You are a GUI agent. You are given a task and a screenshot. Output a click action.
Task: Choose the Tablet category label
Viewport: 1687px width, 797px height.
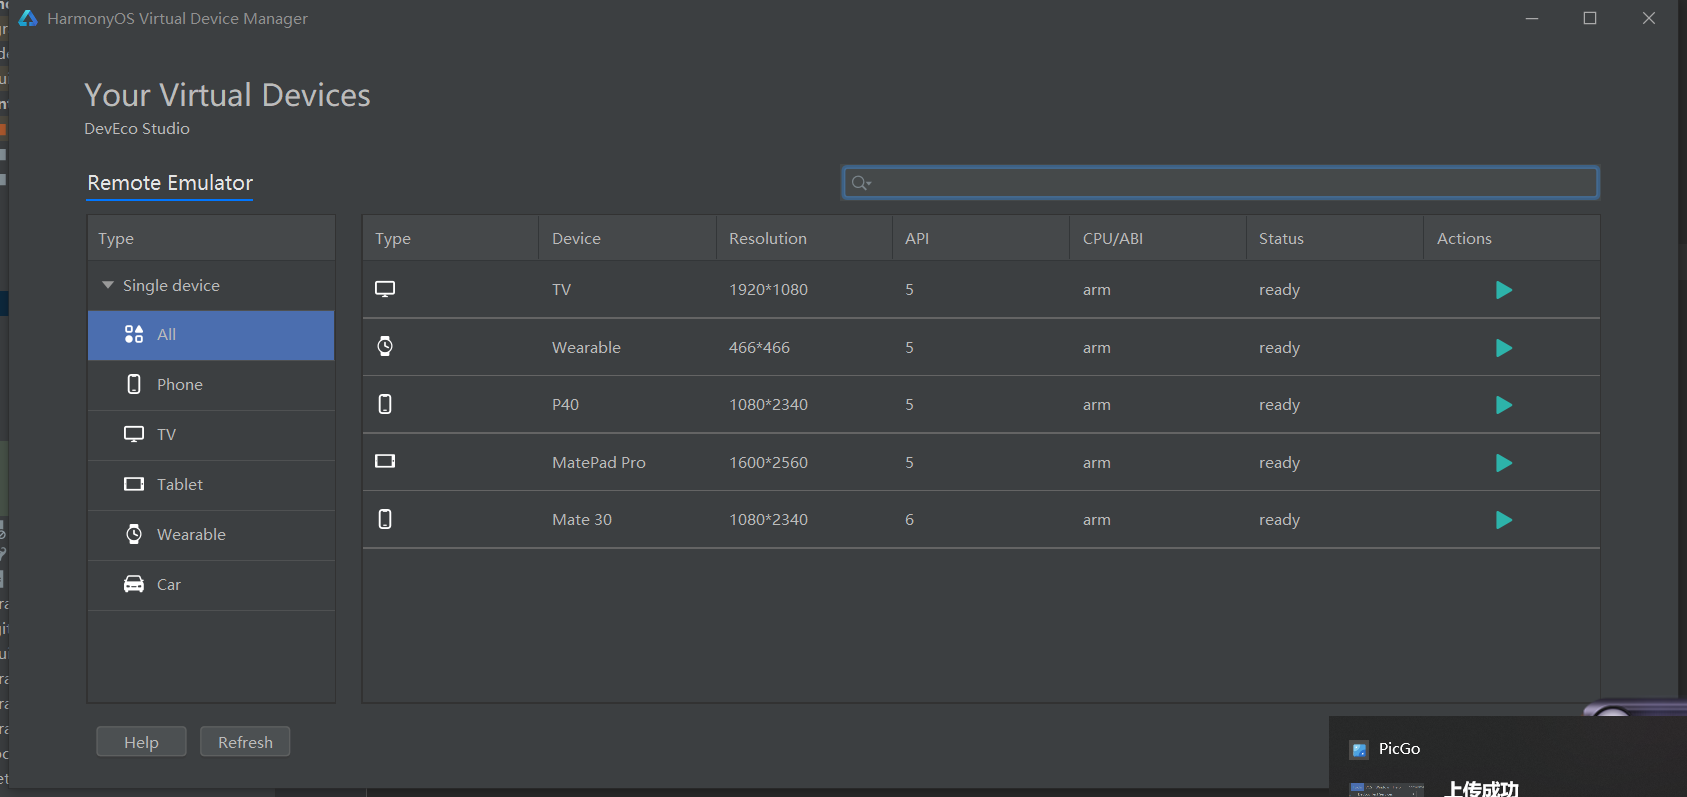click(180, 485)
